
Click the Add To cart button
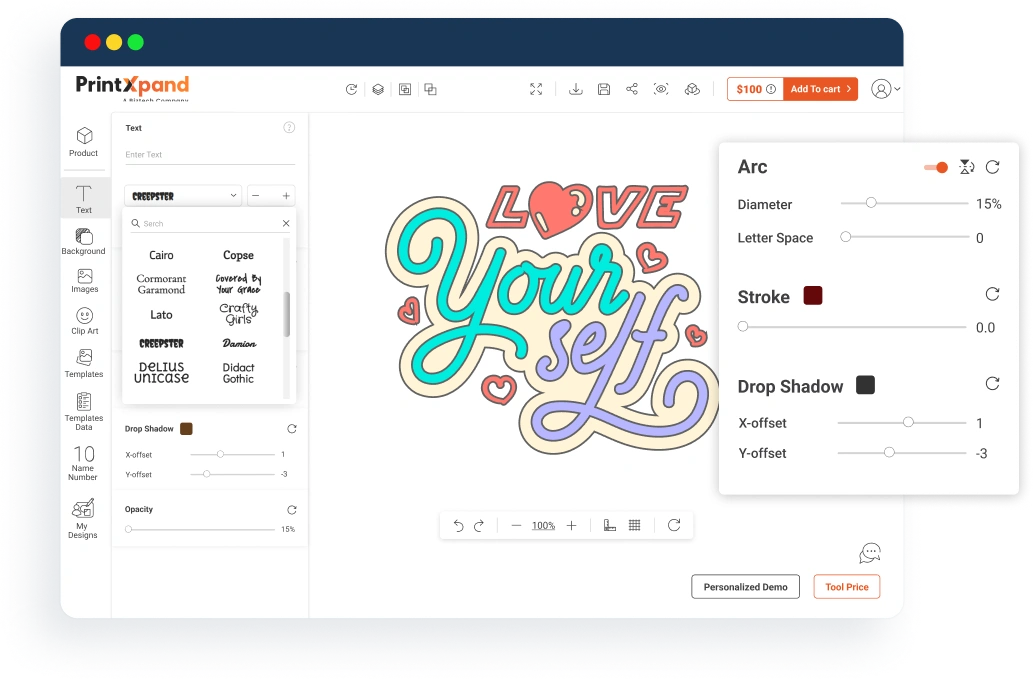point(820,89)
